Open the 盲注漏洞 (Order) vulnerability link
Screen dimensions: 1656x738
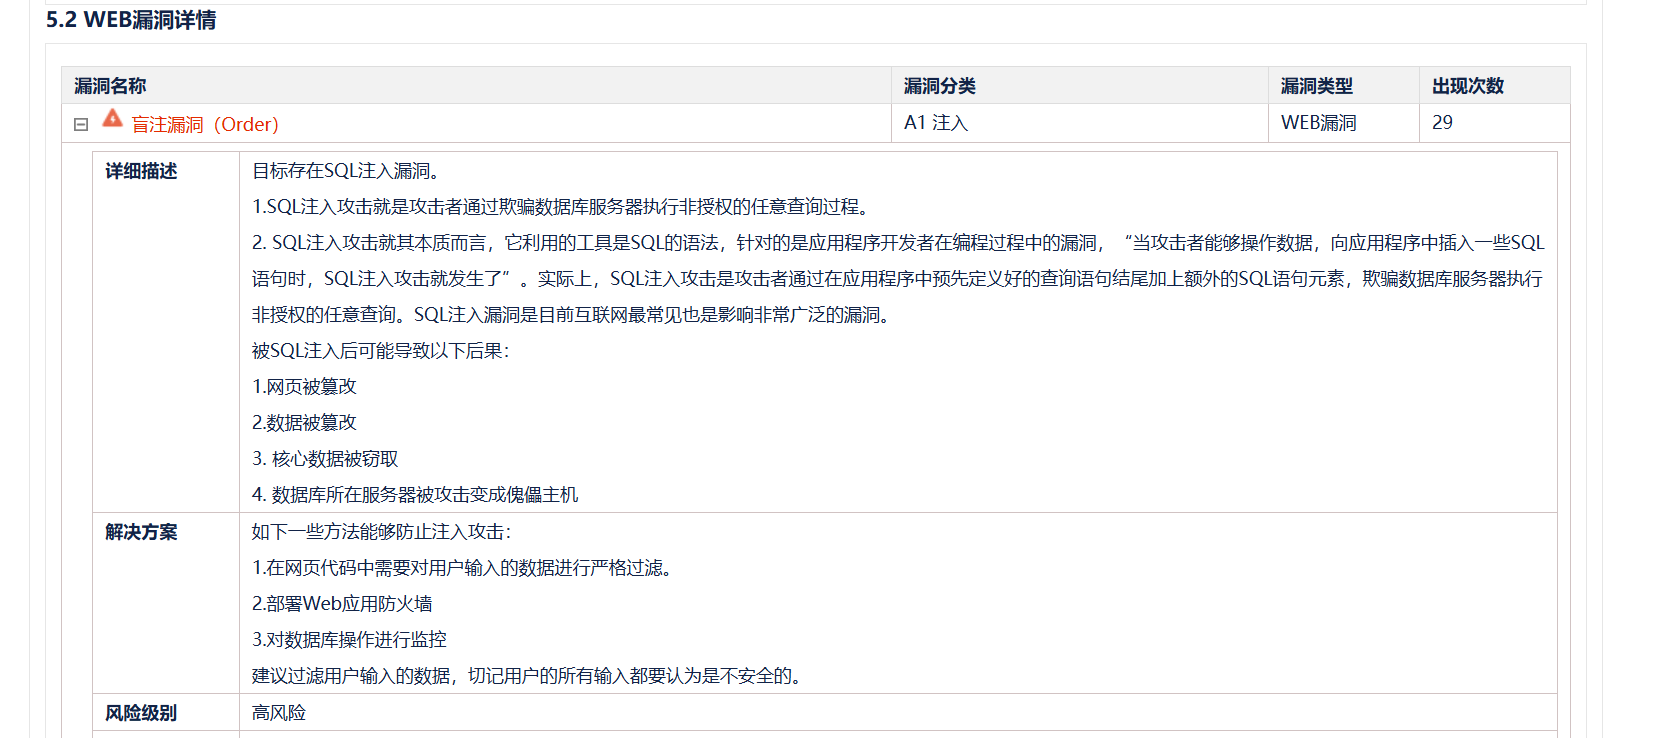(x=205, y=125)
